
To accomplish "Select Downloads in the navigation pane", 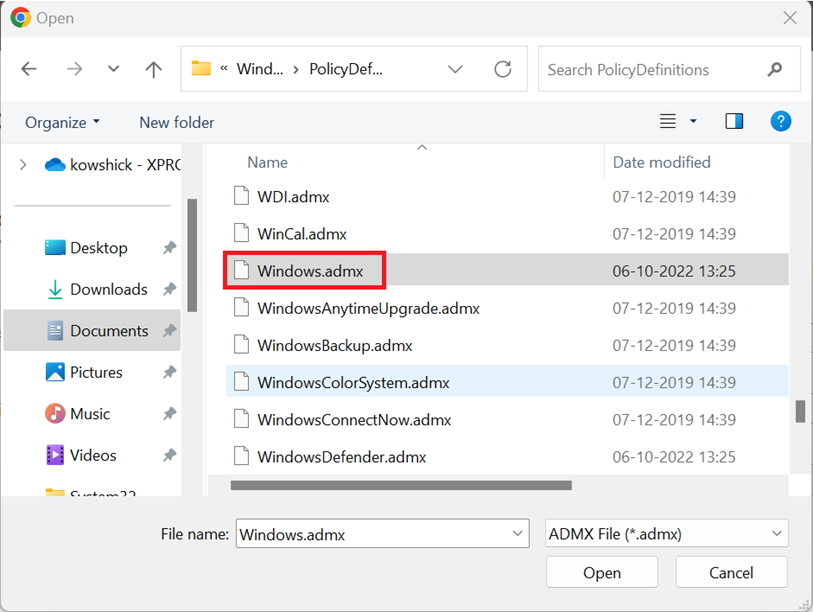I will (108, 289).
